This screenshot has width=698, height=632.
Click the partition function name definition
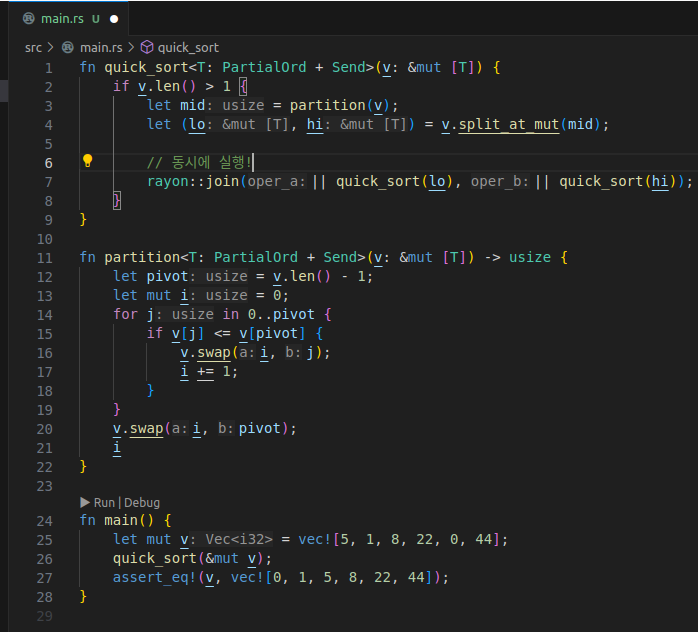point(141,257)
